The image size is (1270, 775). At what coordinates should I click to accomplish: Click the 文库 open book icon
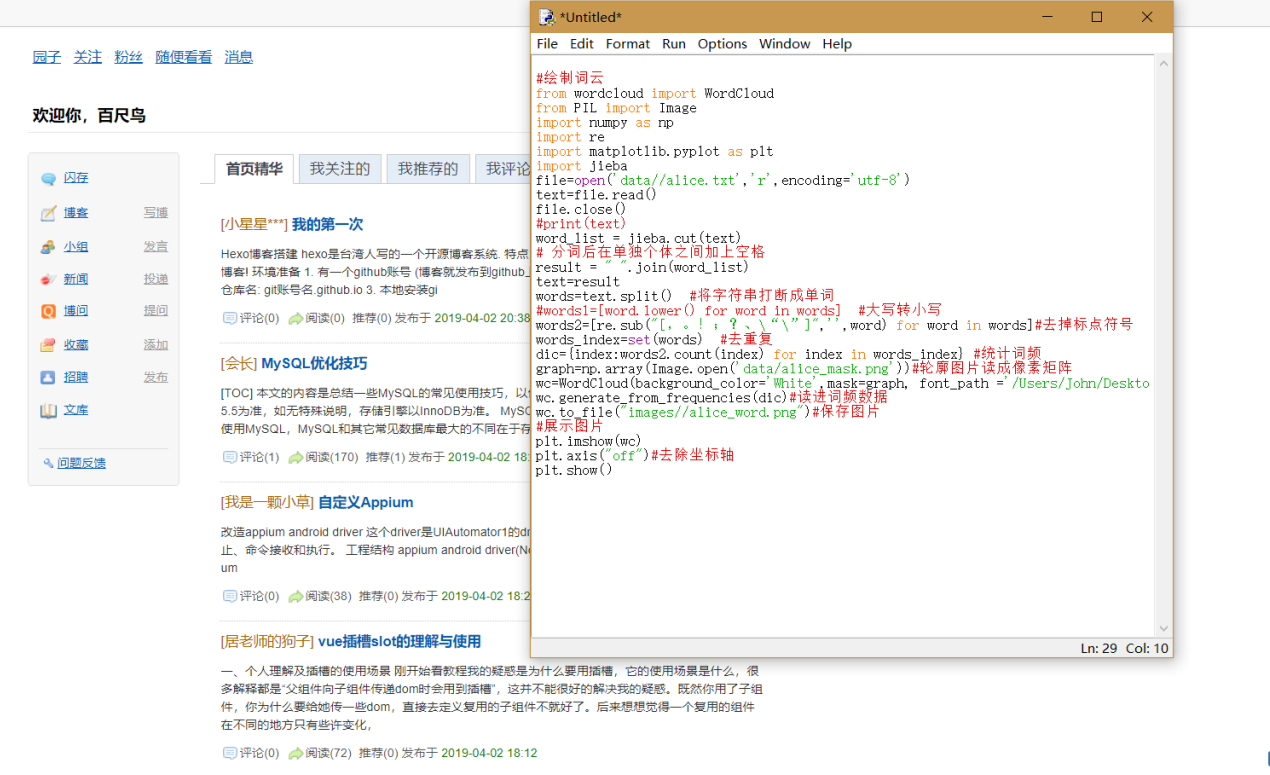[x=48, y=410]
